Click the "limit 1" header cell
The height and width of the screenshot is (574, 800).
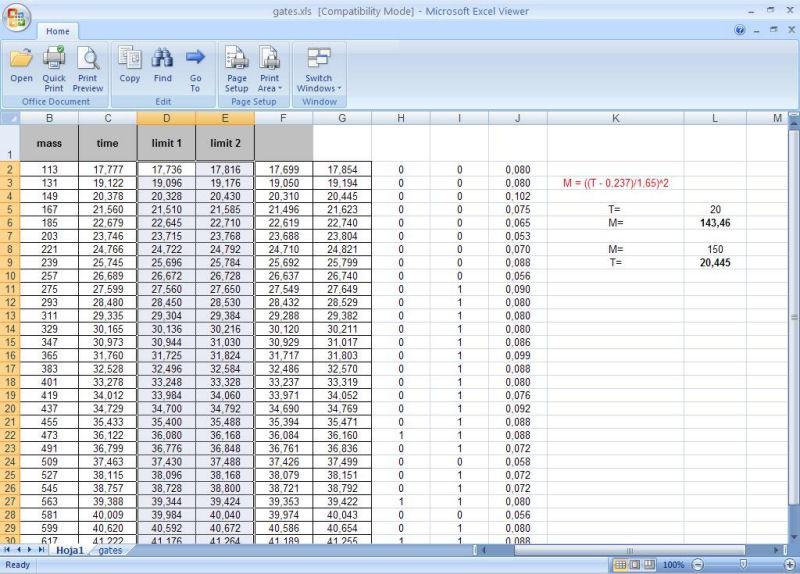pyautogui.click(x=166, y=143)
